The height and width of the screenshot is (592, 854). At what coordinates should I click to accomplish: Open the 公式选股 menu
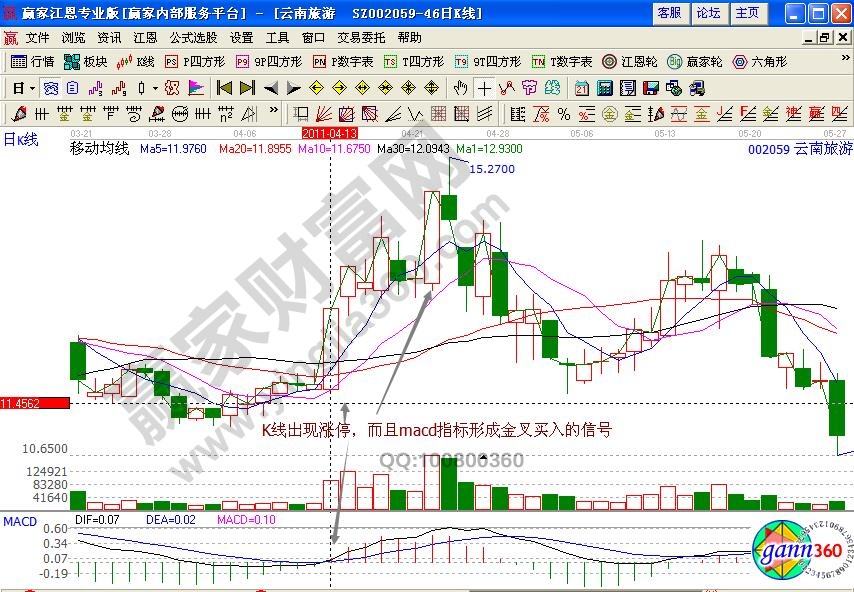point(193,37)
